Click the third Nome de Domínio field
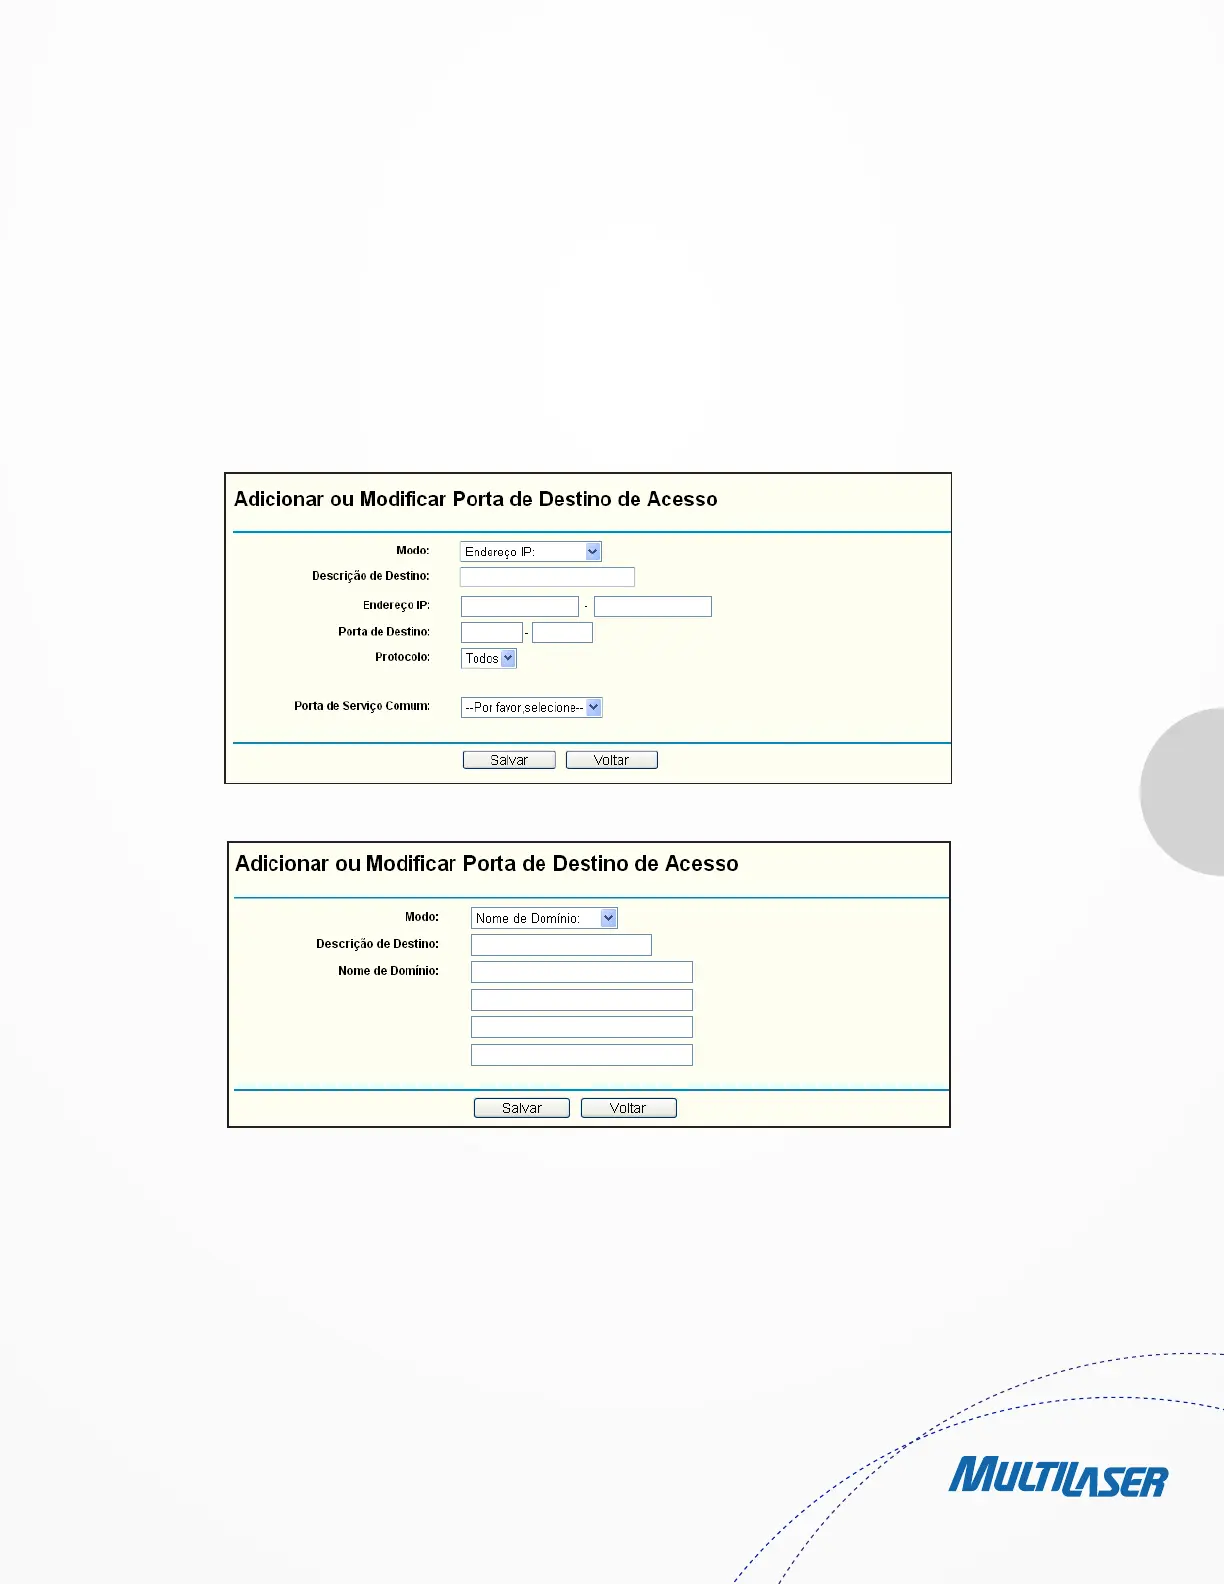Screen dimensions: 1224x1584 point(582,1027)
